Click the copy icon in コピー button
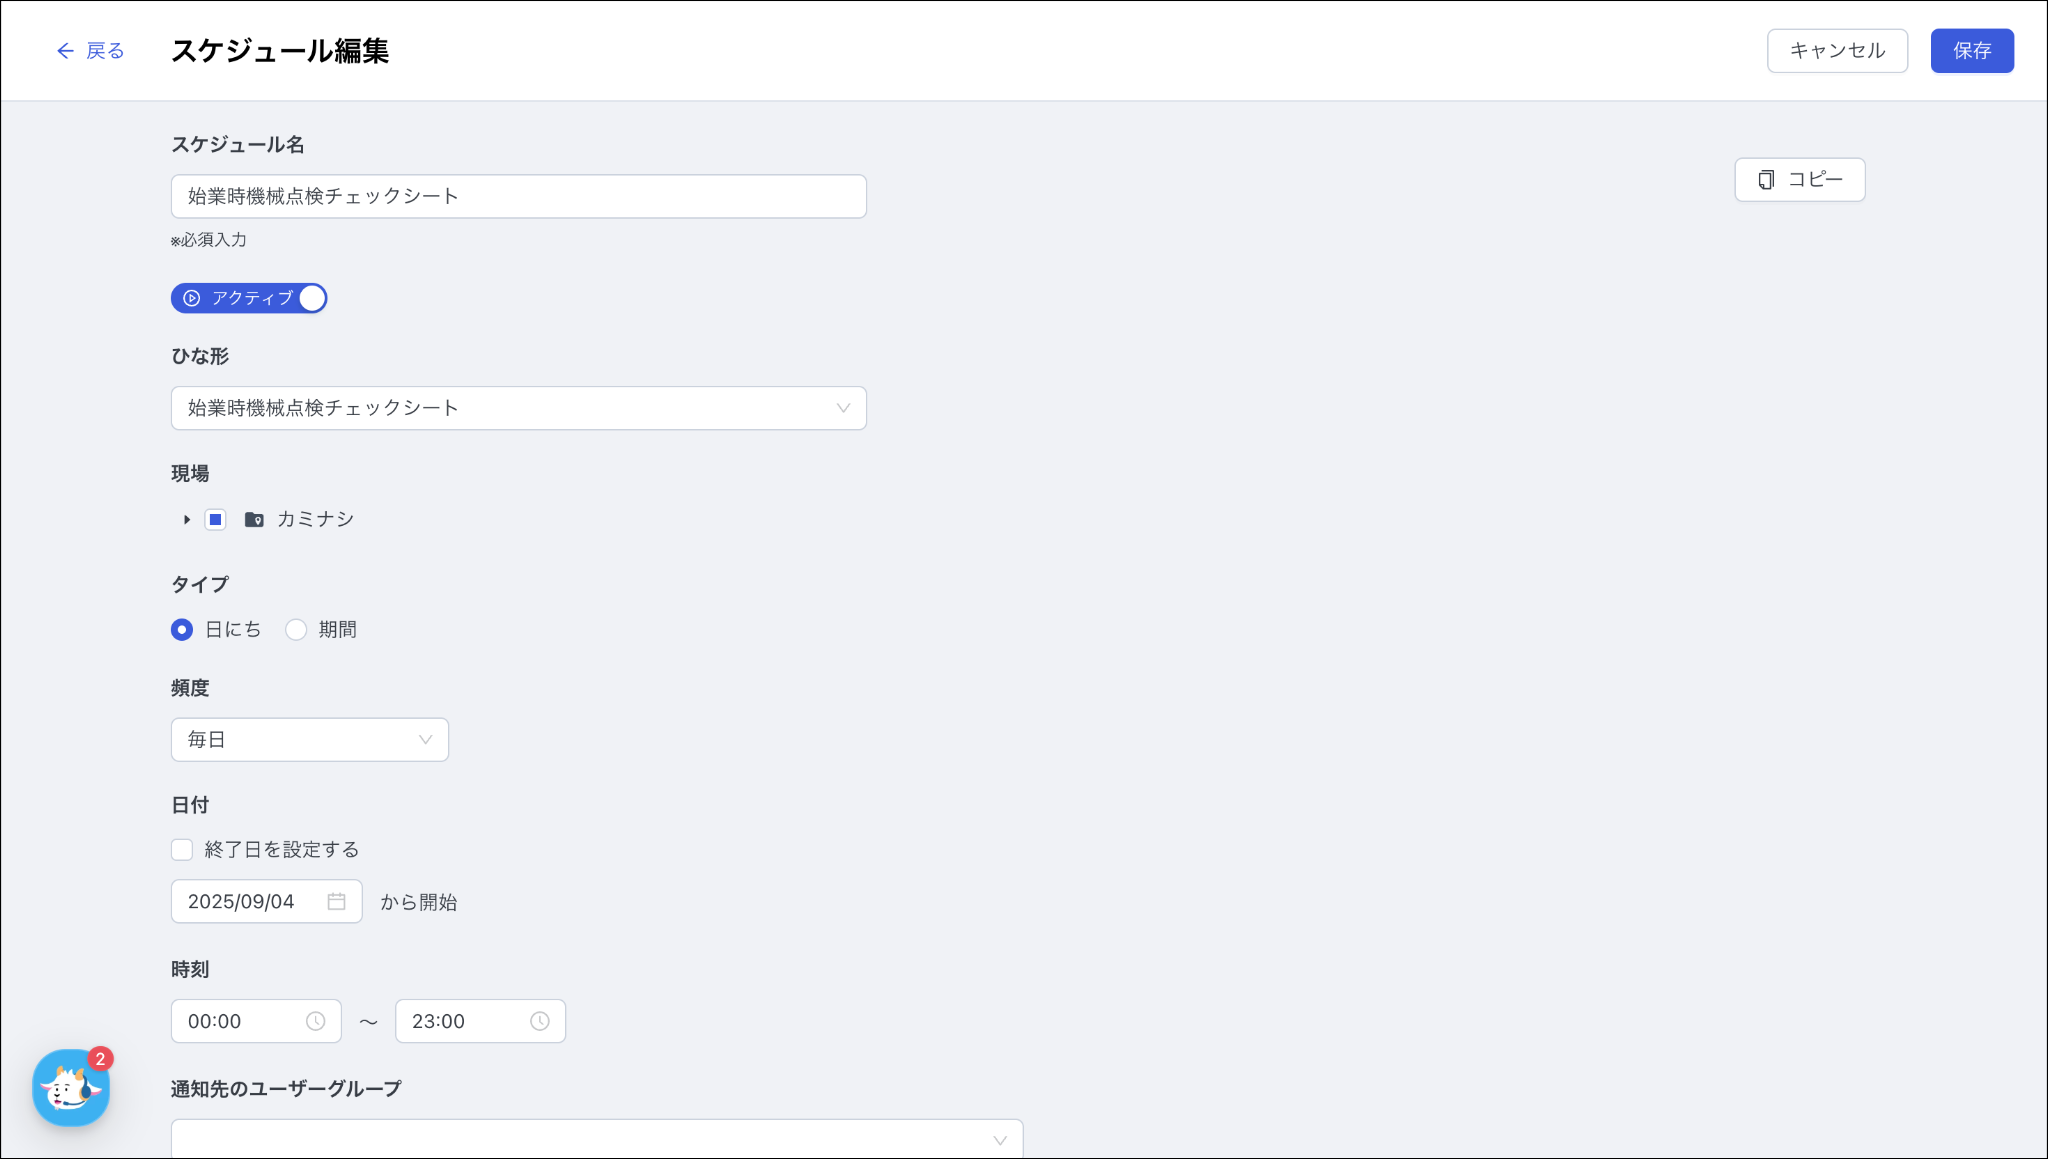 point(1767,180)
